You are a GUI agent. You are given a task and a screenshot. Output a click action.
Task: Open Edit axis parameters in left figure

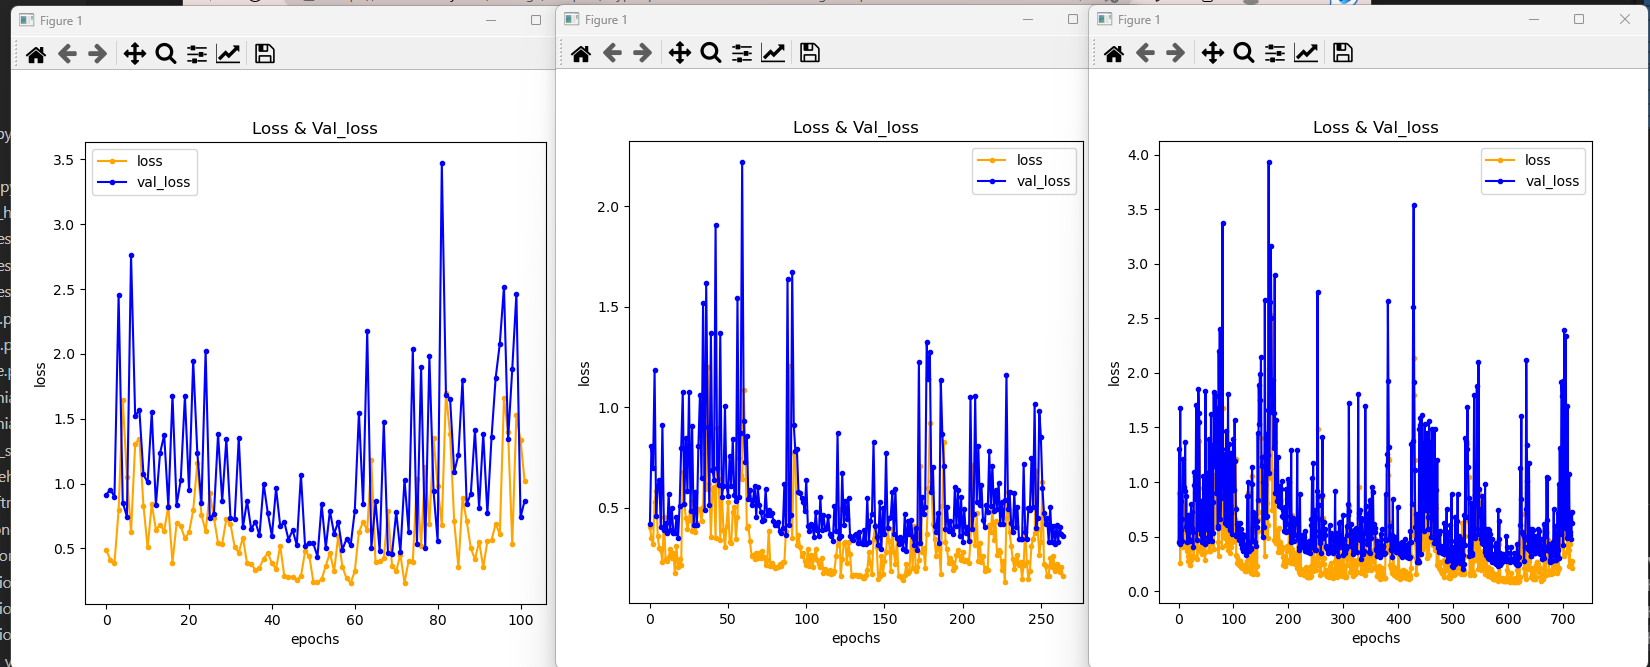228,54
